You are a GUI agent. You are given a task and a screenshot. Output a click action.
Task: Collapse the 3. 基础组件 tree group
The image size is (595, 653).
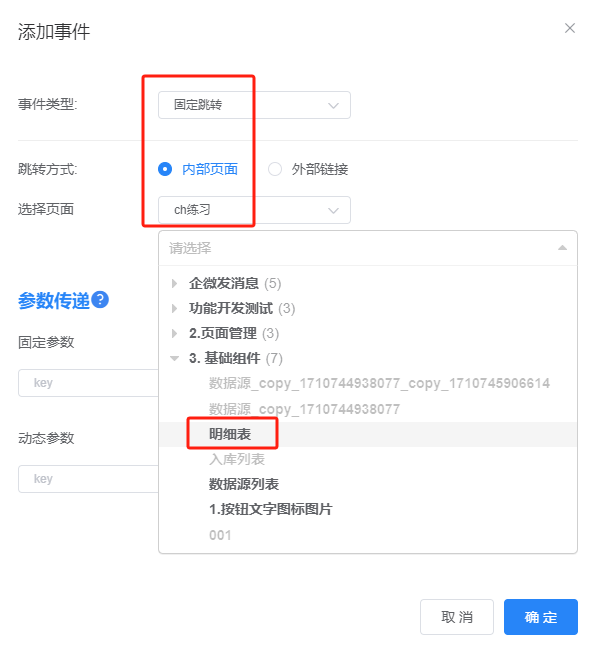click(x=174, y=358)
